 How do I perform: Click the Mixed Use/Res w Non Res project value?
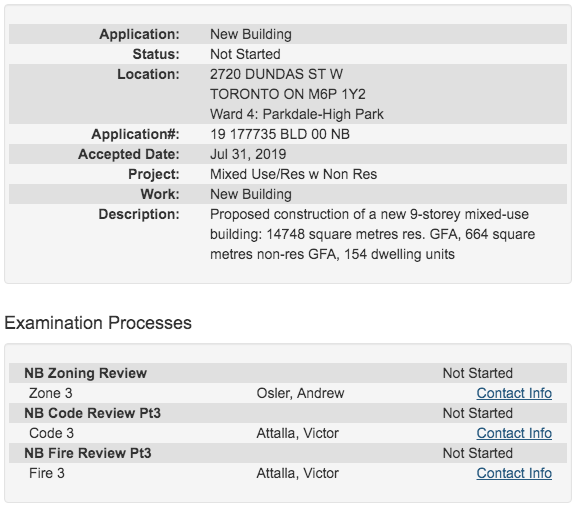[293, 174]
